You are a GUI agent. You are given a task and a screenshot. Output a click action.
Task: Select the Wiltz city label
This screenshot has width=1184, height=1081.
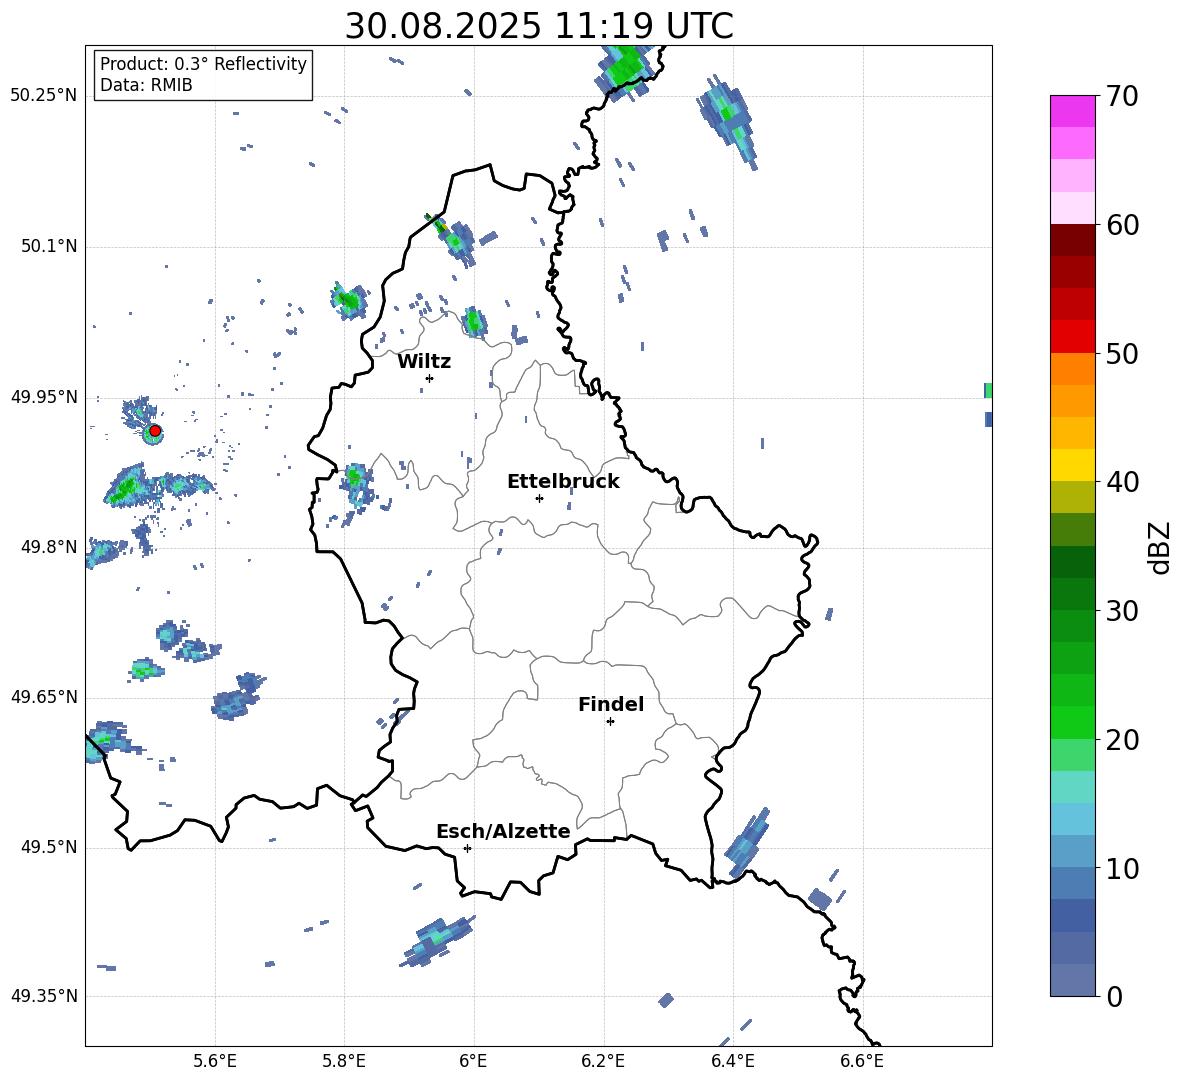pos(424,362)
